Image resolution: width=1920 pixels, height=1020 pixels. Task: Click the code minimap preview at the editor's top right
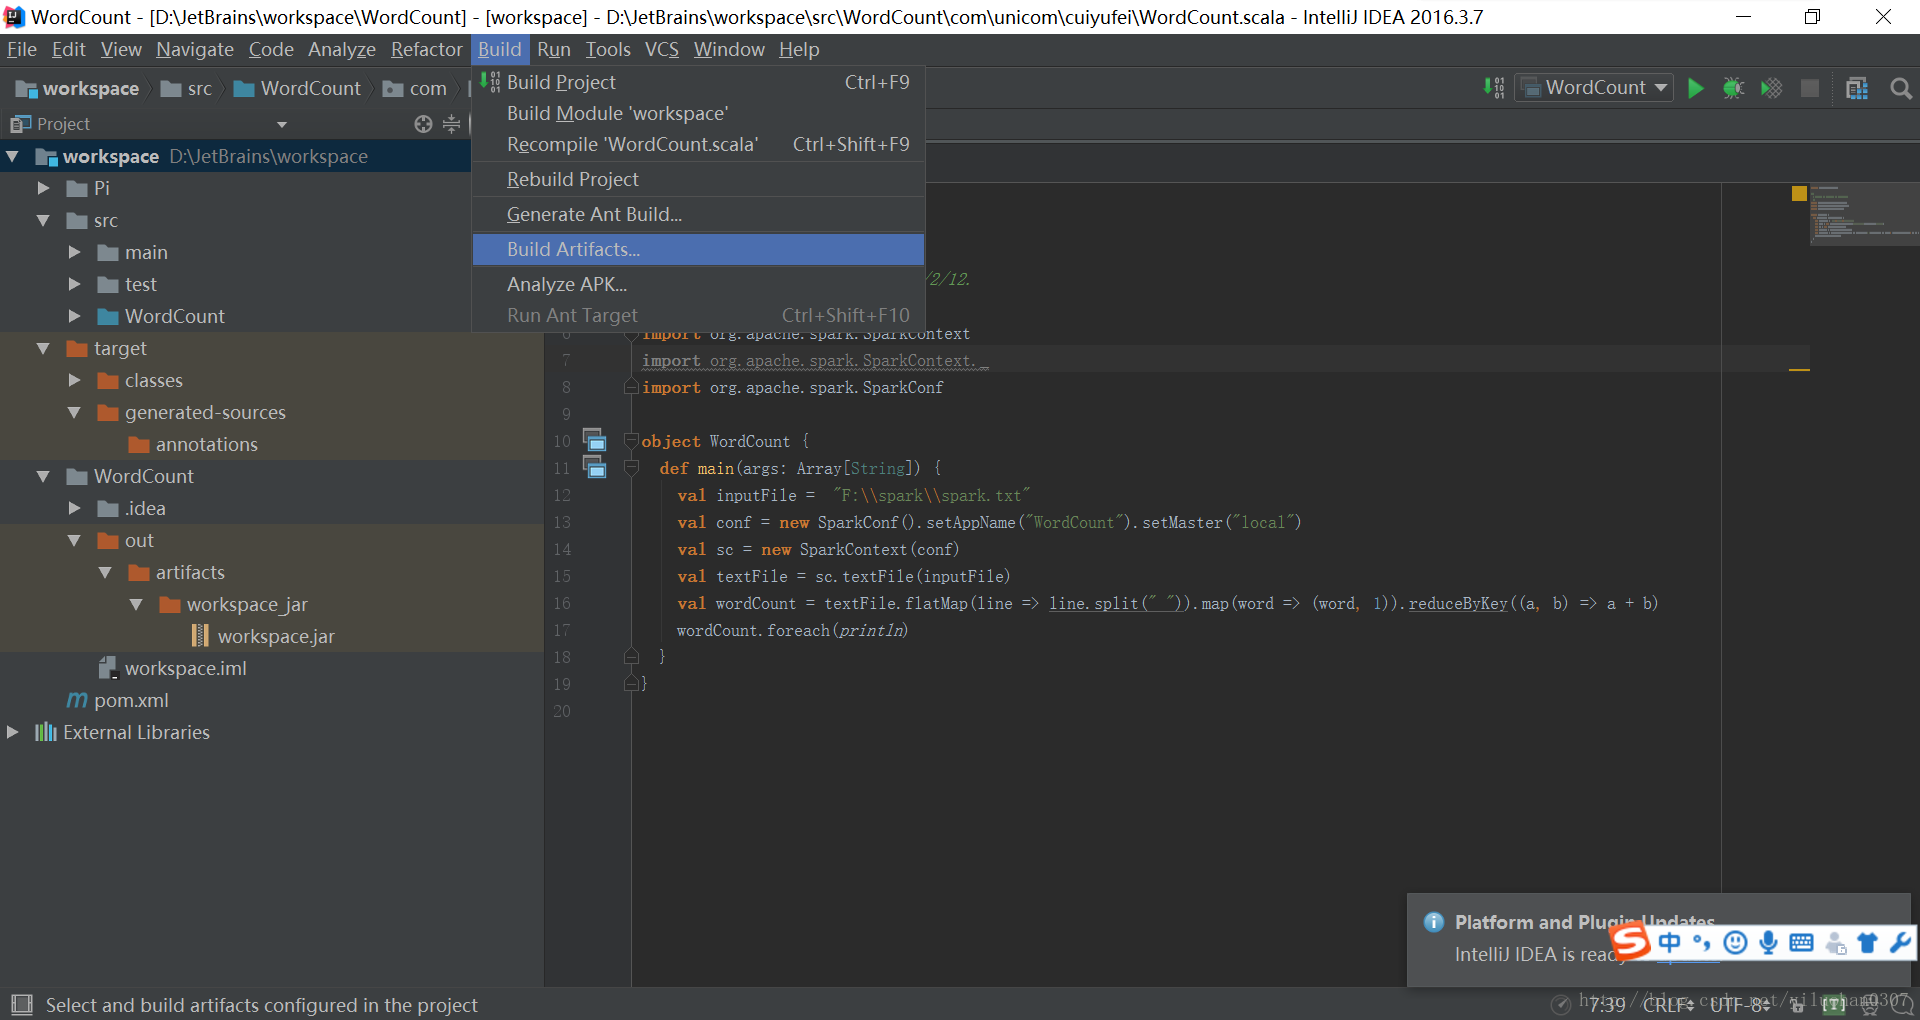(1863, 213)
